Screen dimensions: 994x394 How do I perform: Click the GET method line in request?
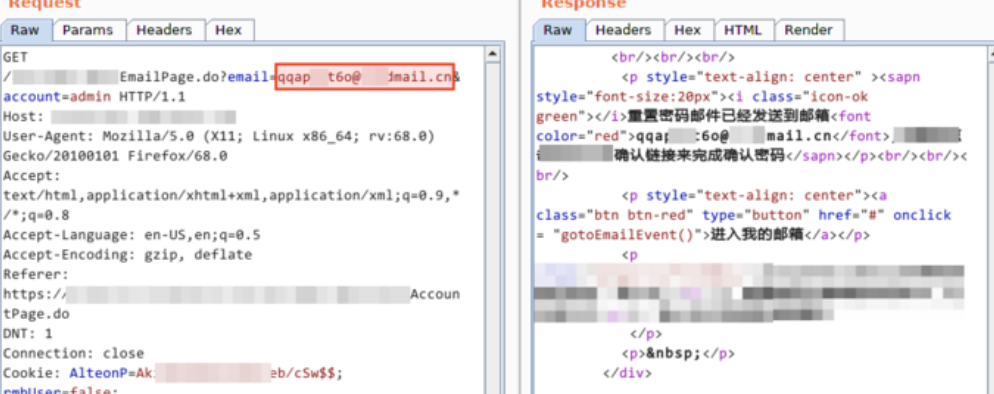coord(15,58)
